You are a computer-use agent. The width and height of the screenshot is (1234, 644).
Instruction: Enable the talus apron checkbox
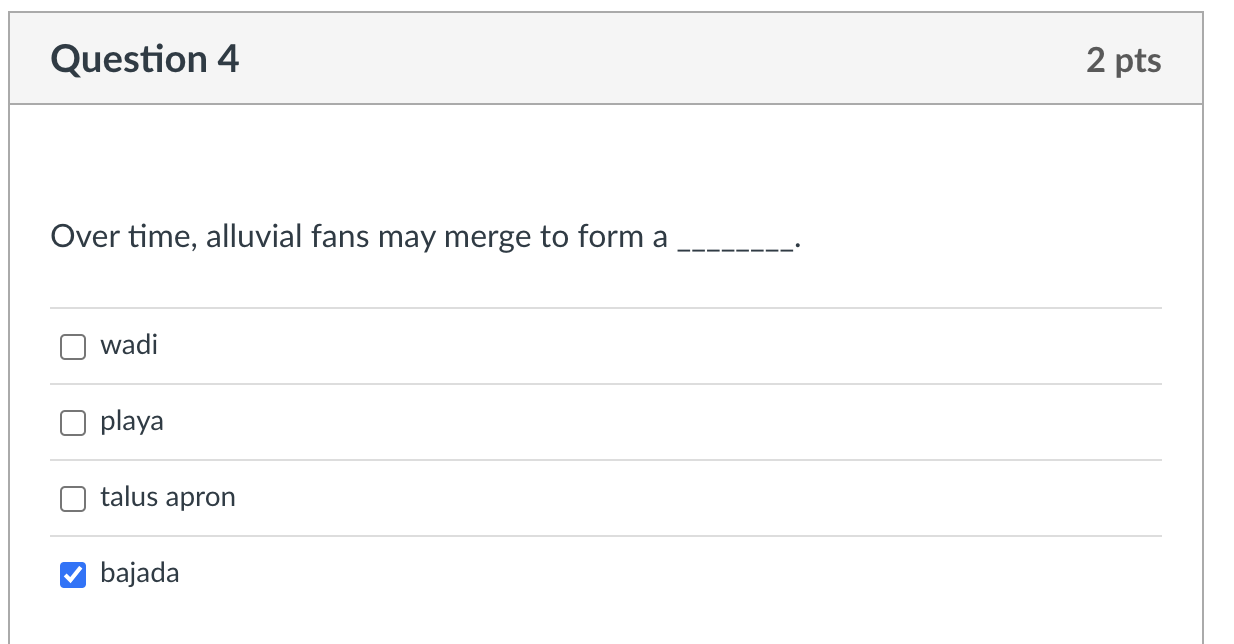click(73, 499)
